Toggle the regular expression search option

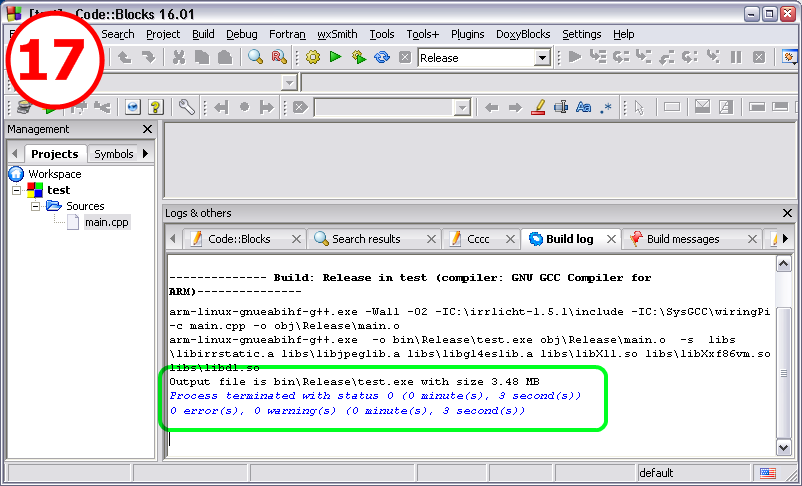(606, 107)
